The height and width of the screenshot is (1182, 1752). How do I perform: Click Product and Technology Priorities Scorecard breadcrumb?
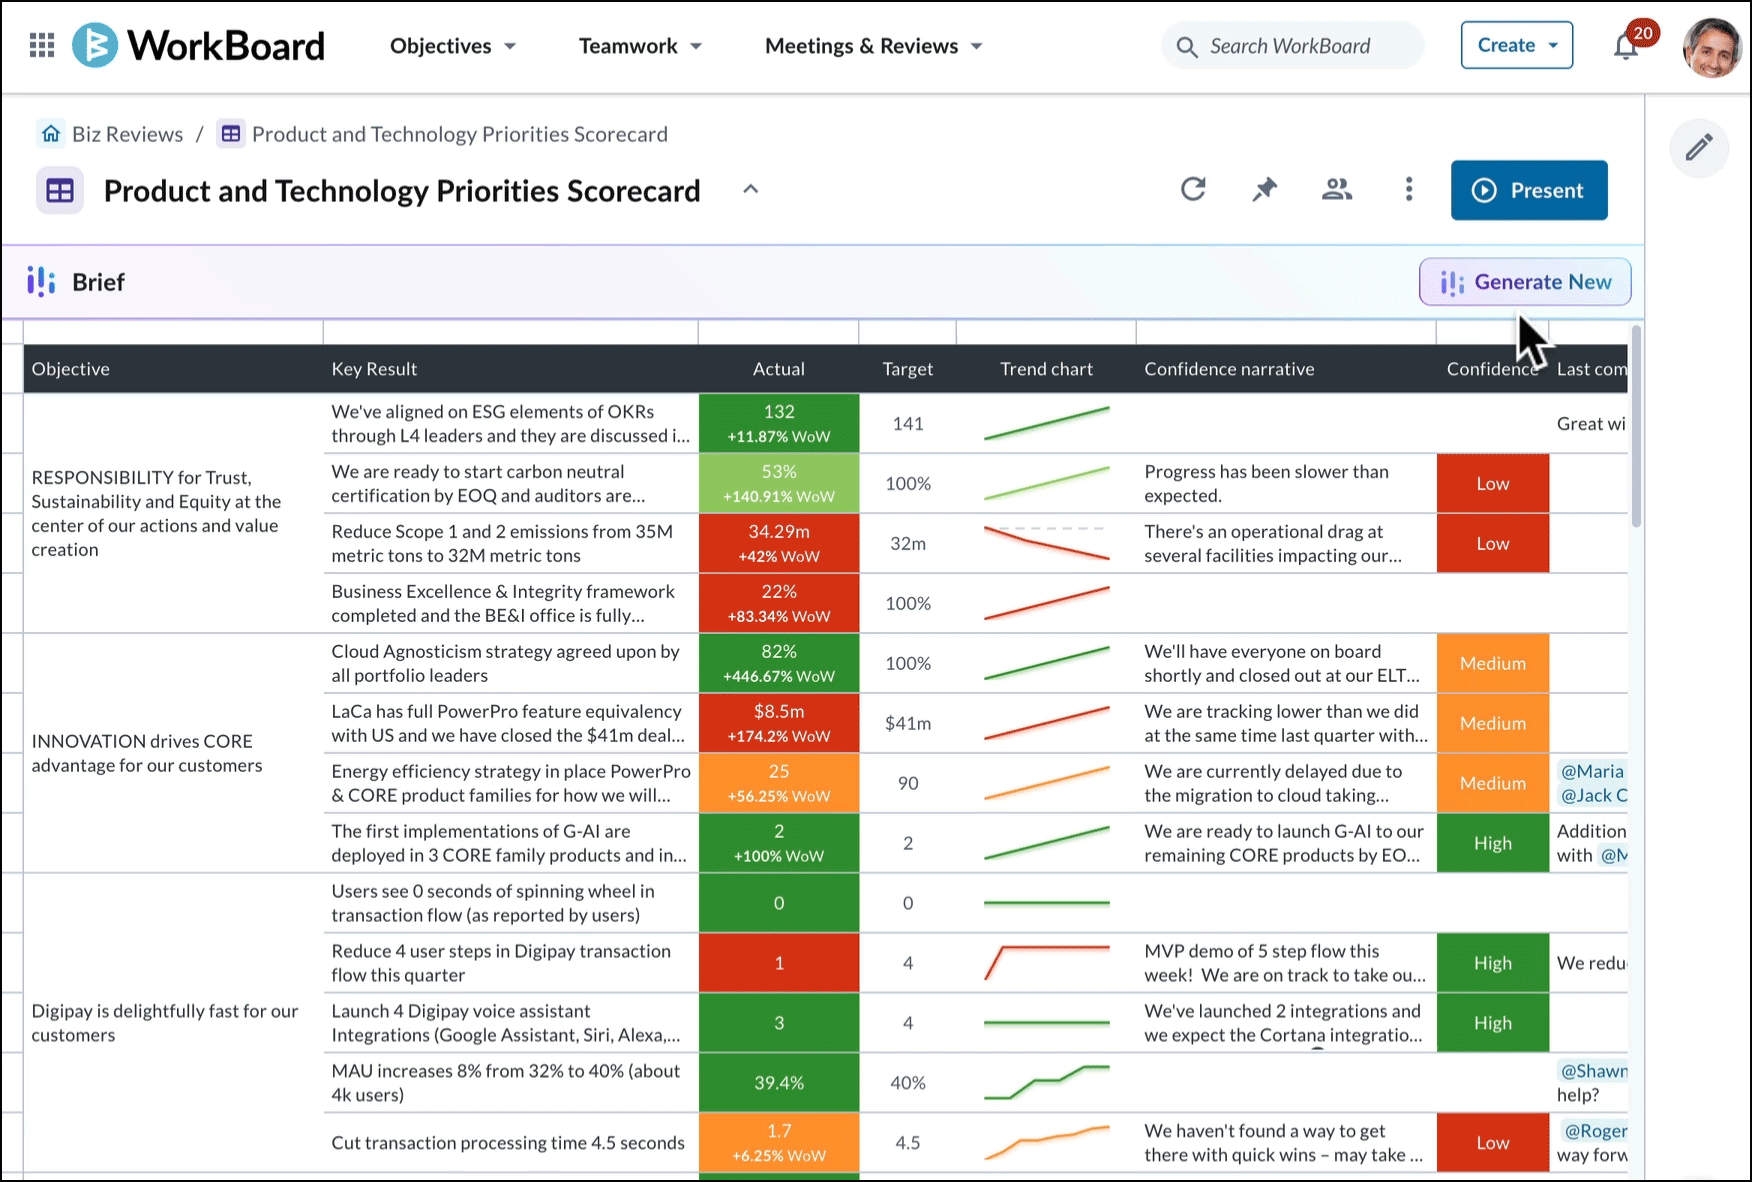tap(459, 134)
